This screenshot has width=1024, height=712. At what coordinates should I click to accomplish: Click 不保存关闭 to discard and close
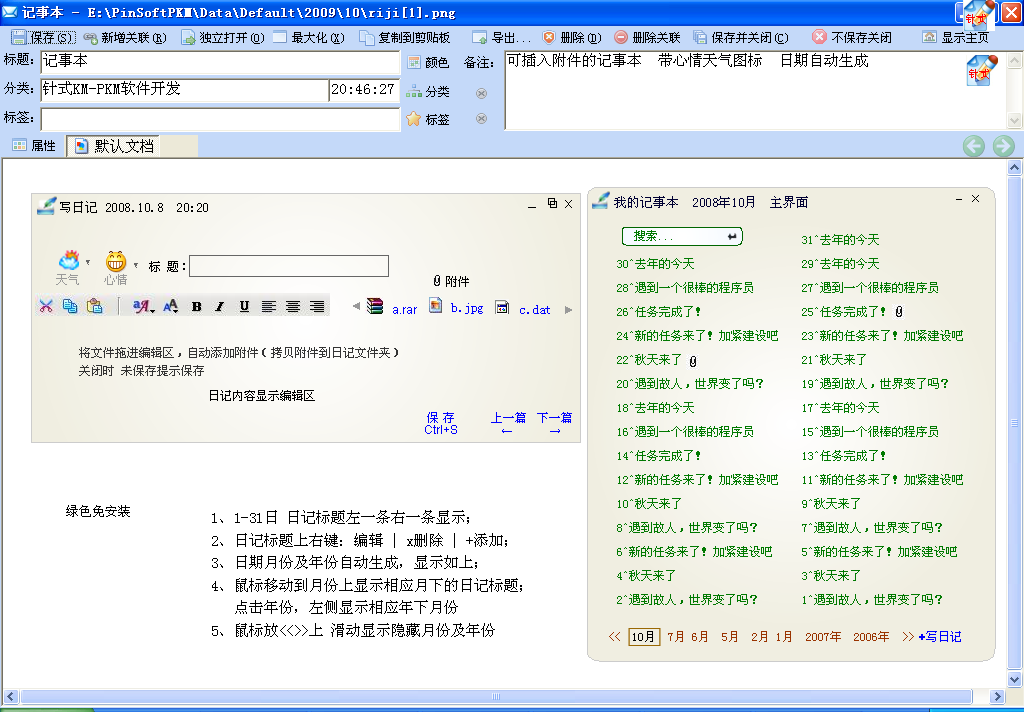tap(851, 37)
